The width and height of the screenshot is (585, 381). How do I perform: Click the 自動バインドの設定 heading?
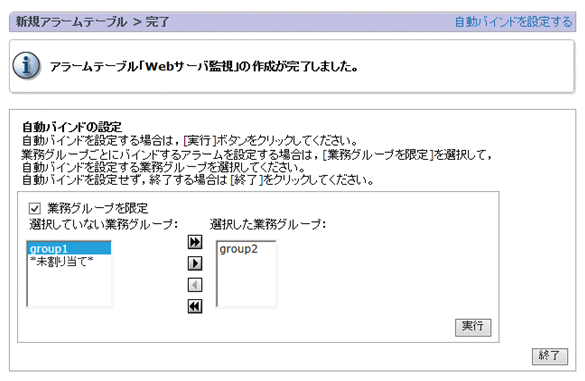point(72,127)
